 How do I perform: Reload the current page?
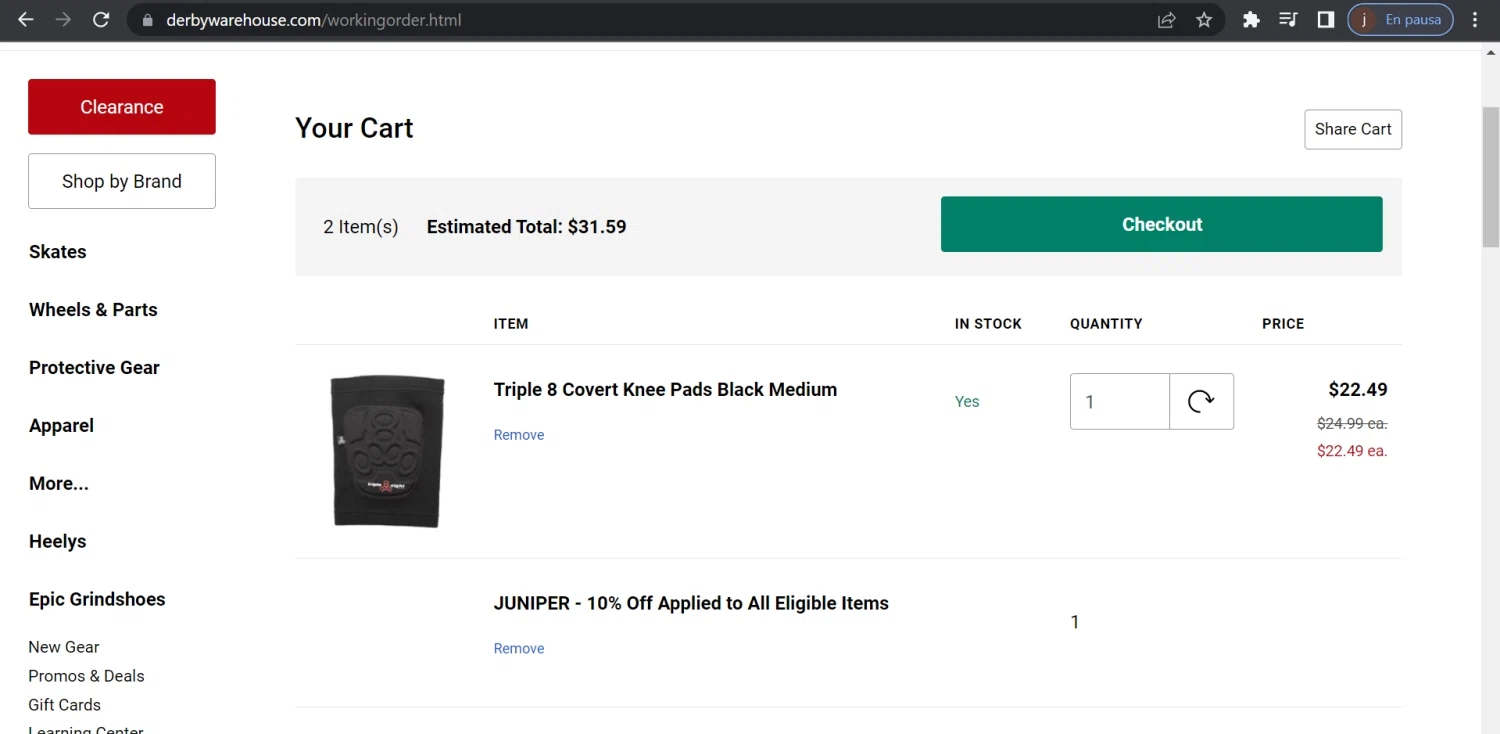click(x=101, y=20)
